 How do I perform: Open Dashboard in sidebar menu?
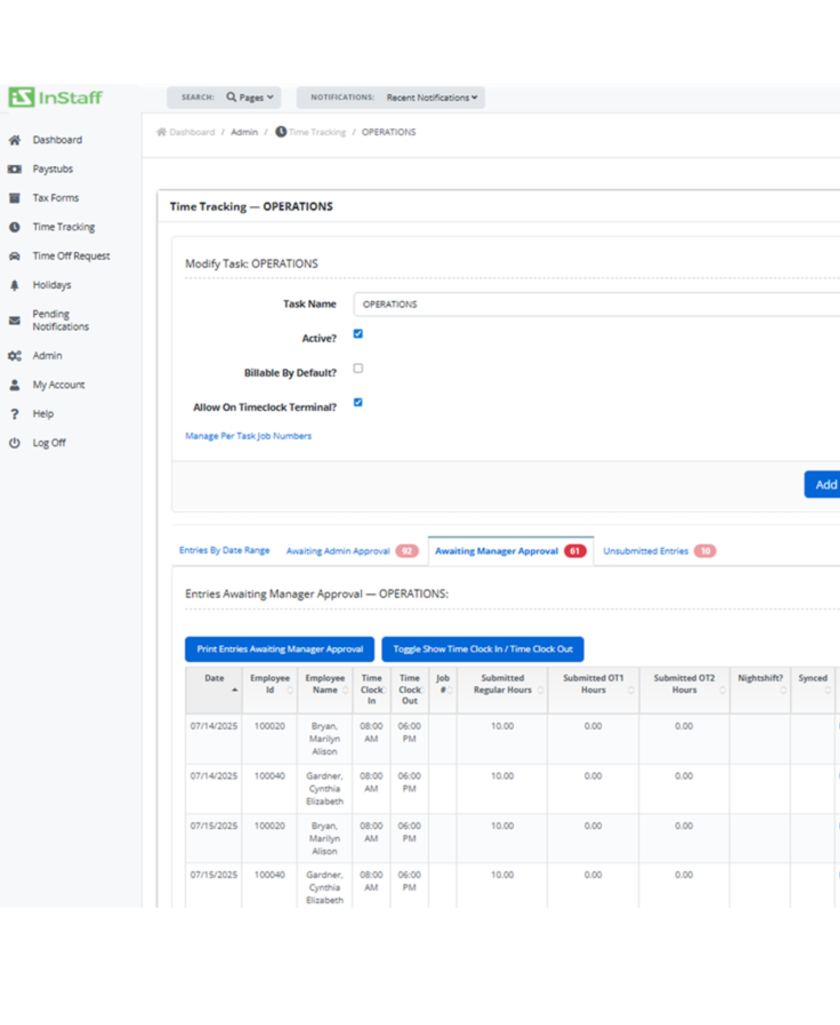point(58,140)
